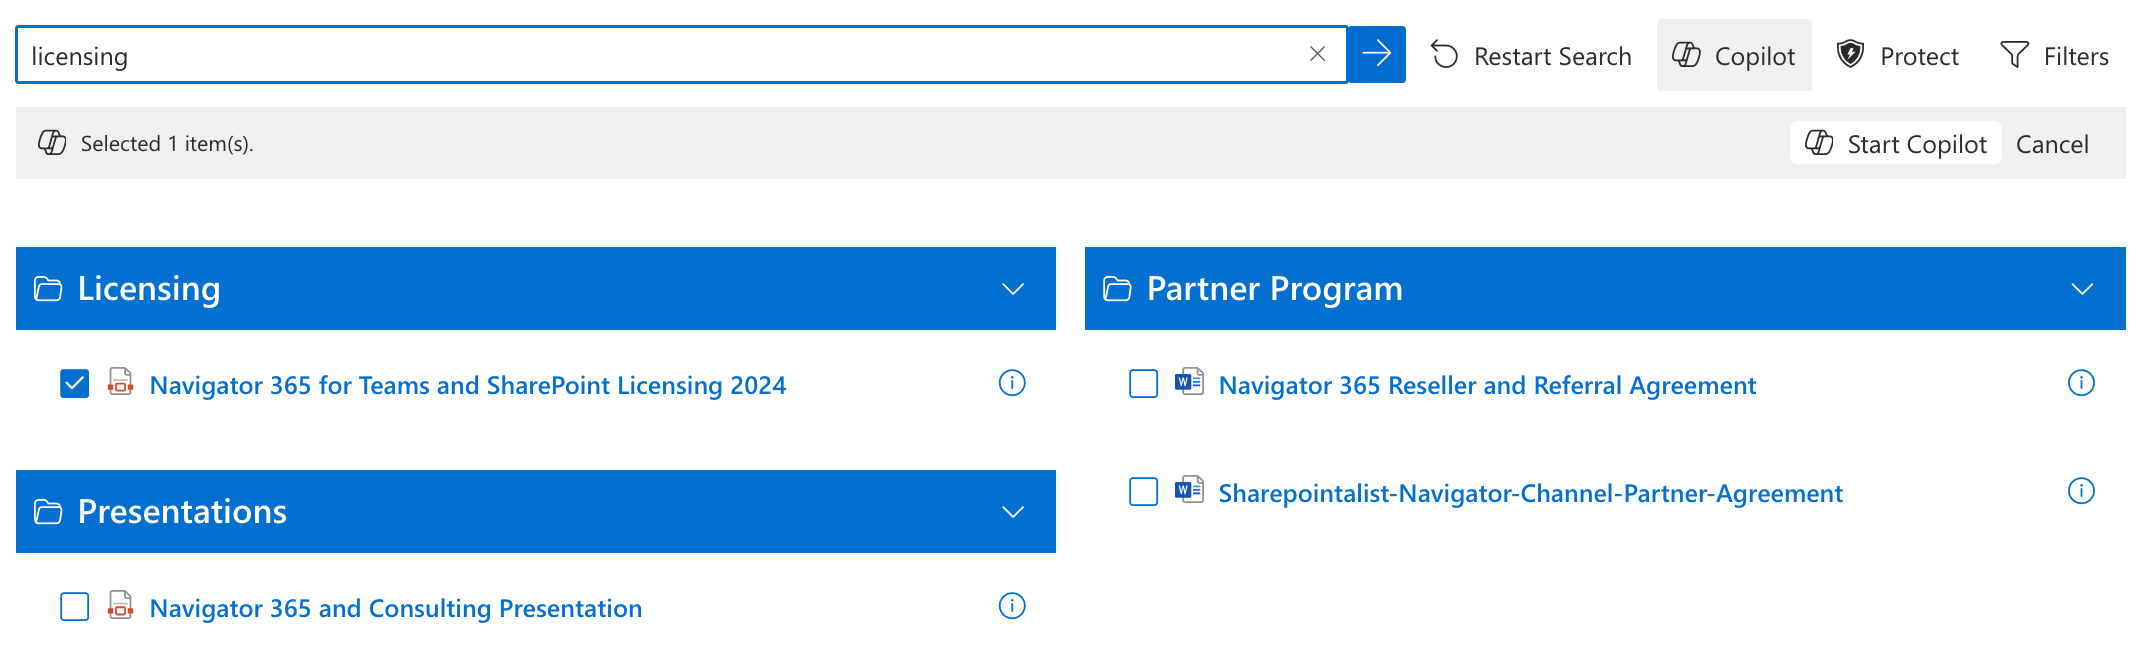Clear the search box with the X icon
Screen dimensions: 2148x652
point(1317,55)
